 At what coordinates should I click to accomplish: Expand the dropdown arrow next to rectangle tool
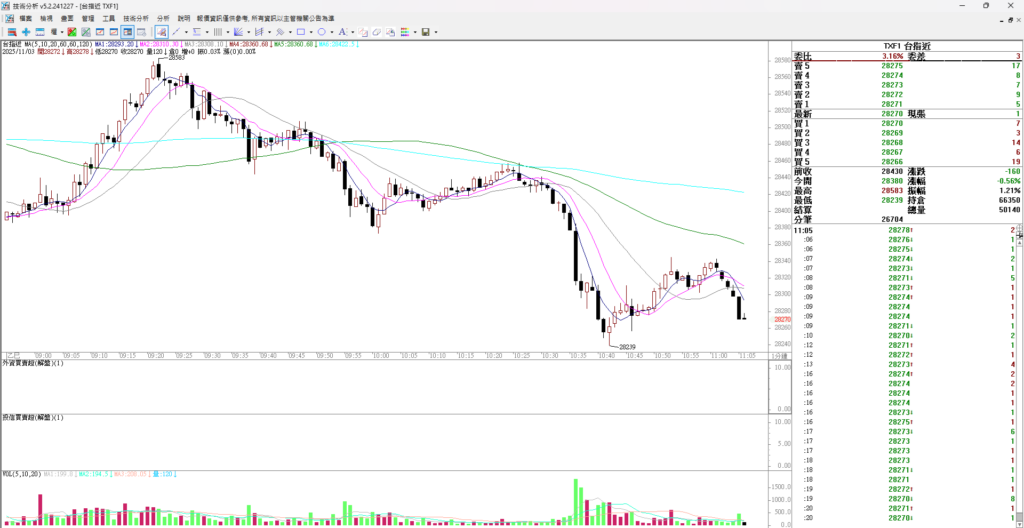311,32
